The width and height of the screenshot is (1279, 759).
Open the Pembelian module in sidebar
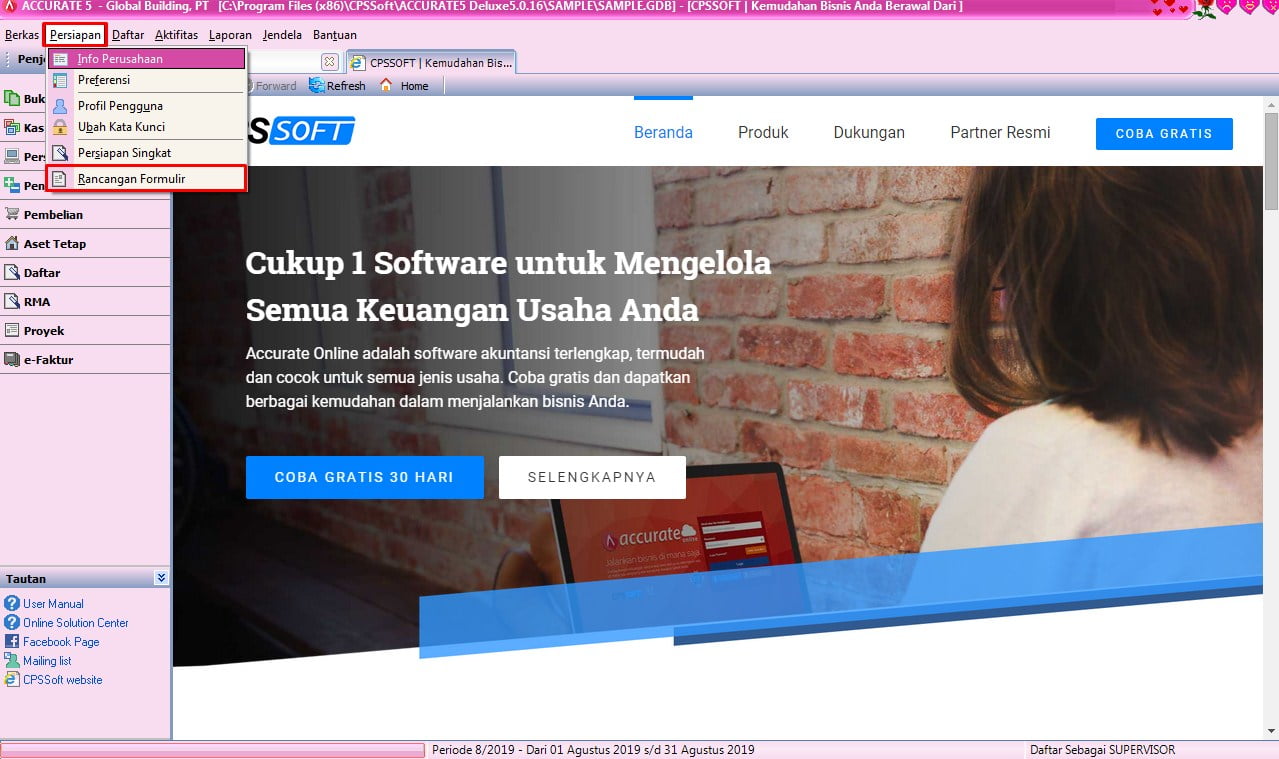point(85,214)
